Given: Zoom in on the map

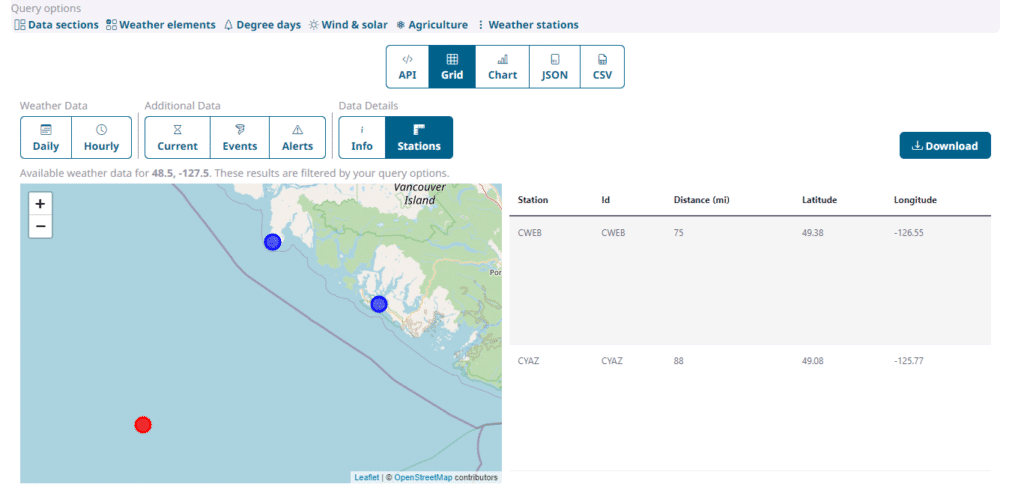Looking at the screenshot, I should point(40,204).
